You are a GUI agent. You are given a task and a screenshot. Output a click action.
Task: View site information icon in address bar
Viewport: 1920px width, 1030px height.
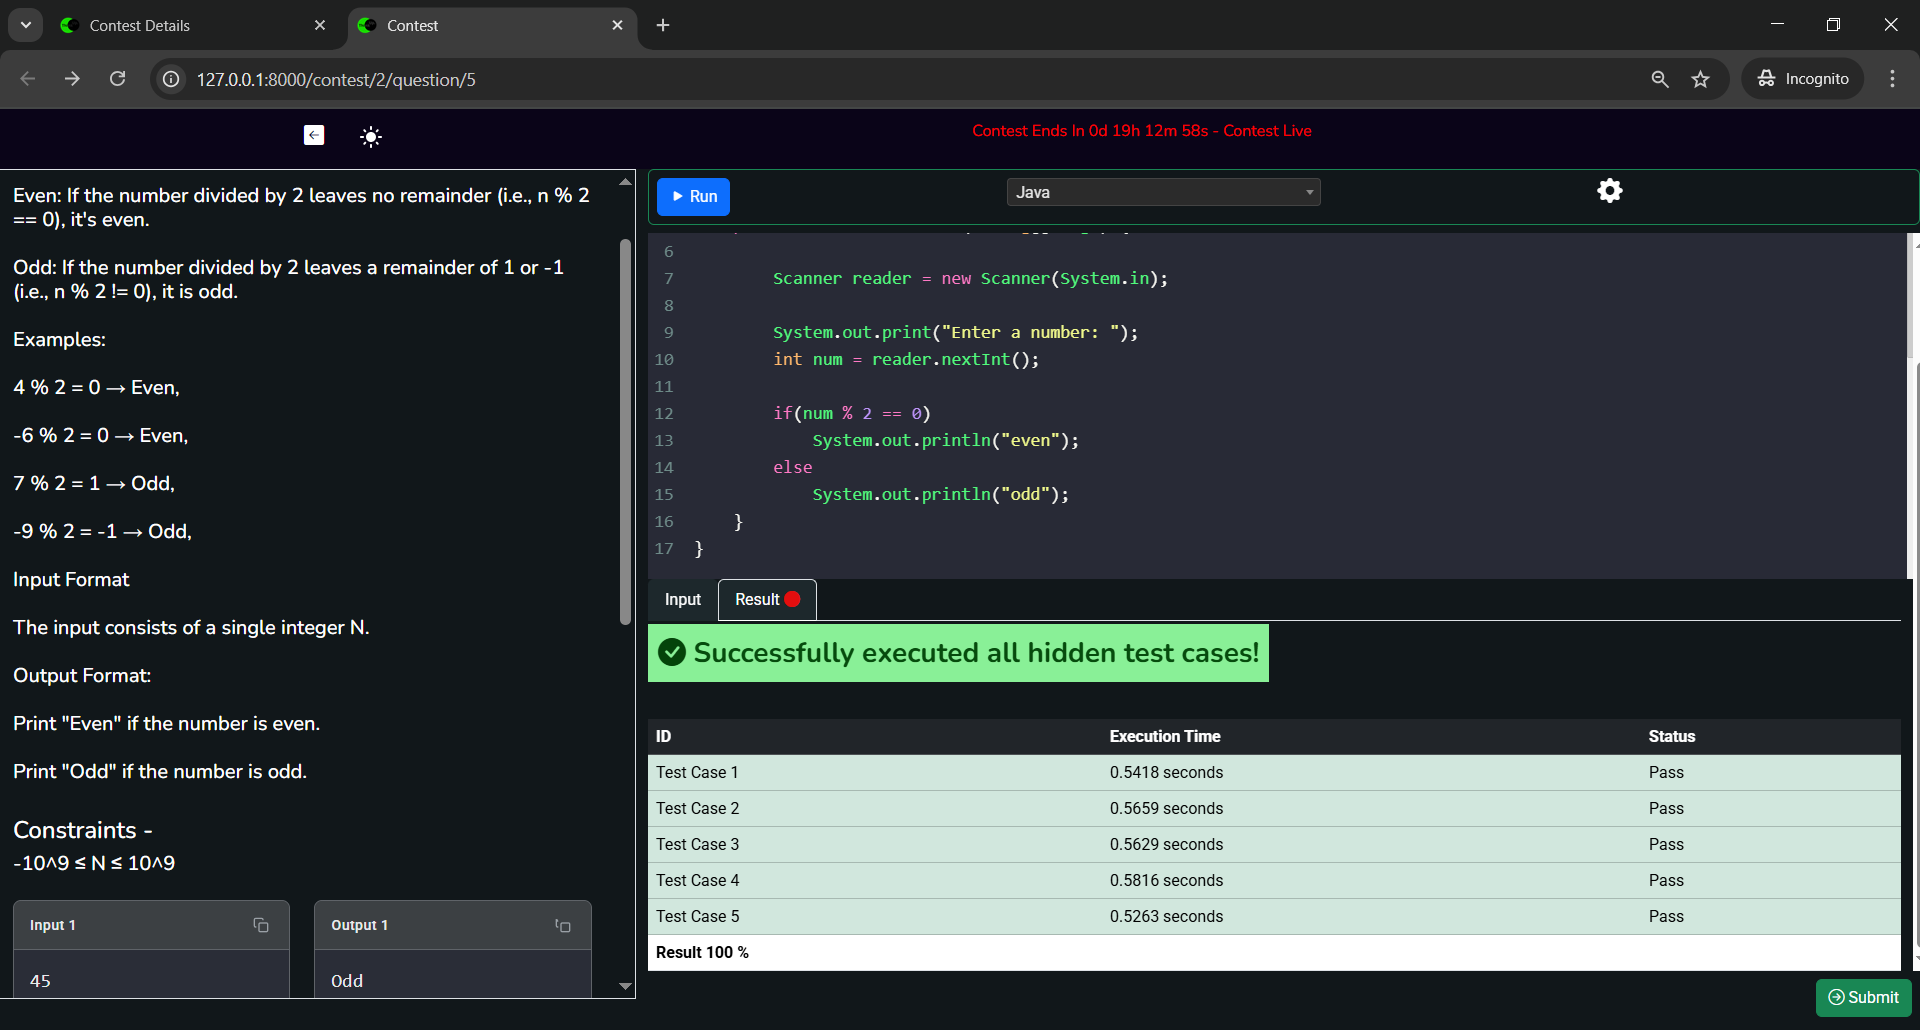(x=172, y=79)
